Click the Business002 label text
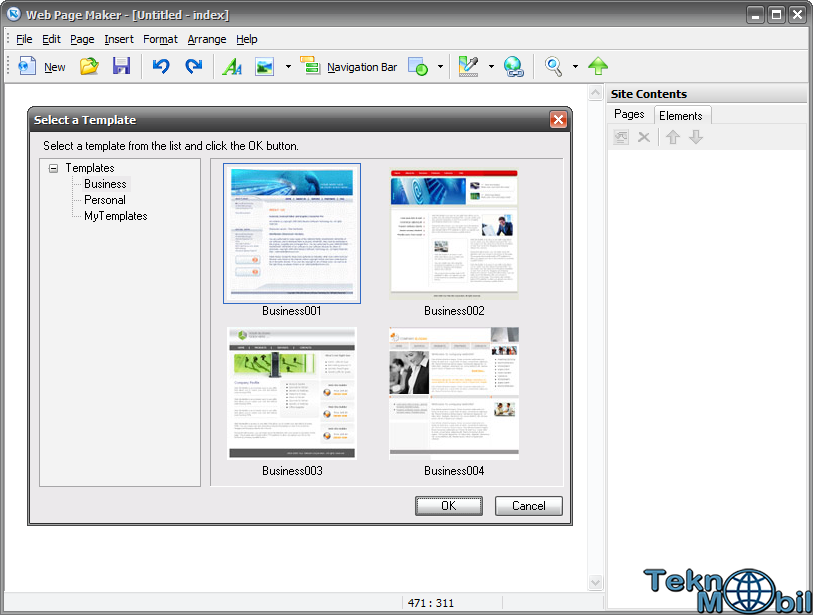The image size is (813, 615). [454, 311]
